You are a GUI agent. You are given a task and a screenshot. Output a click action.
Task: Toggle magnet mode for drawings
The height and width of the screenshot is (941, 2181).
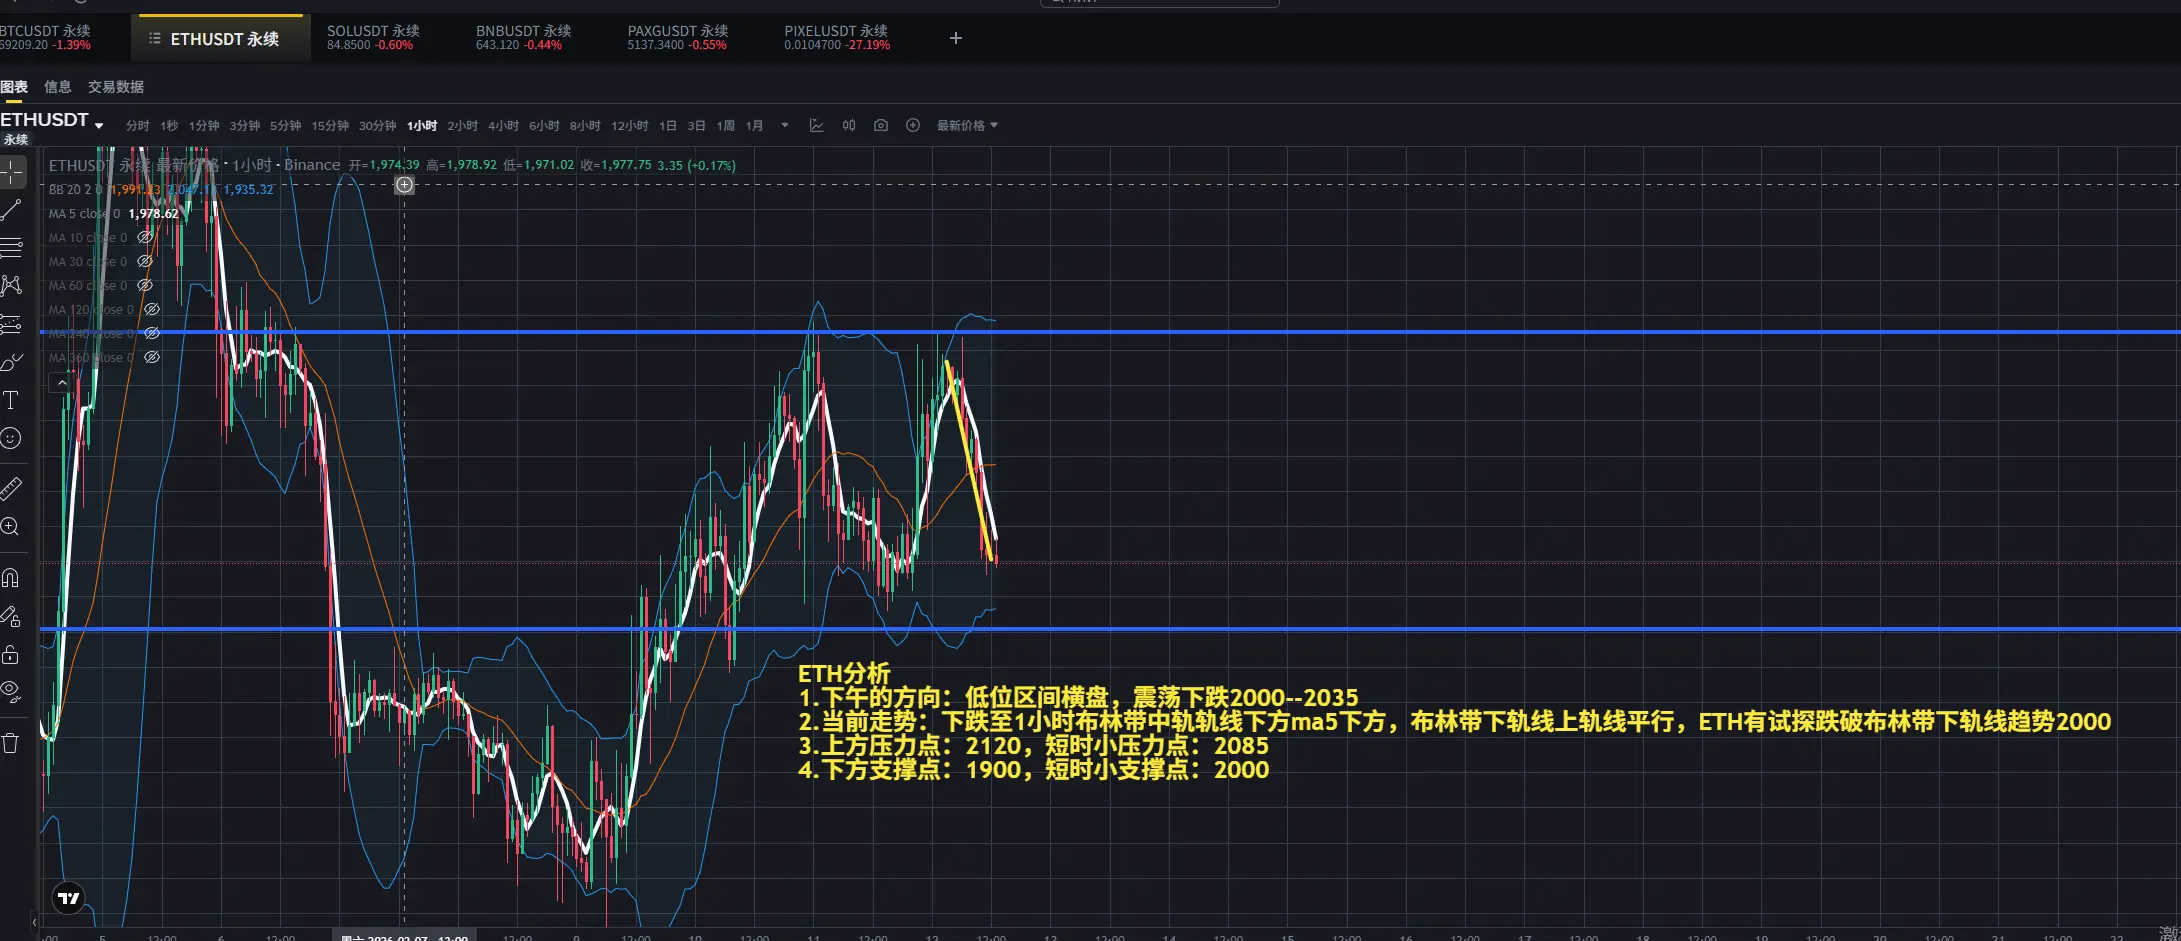click(11, 577)
